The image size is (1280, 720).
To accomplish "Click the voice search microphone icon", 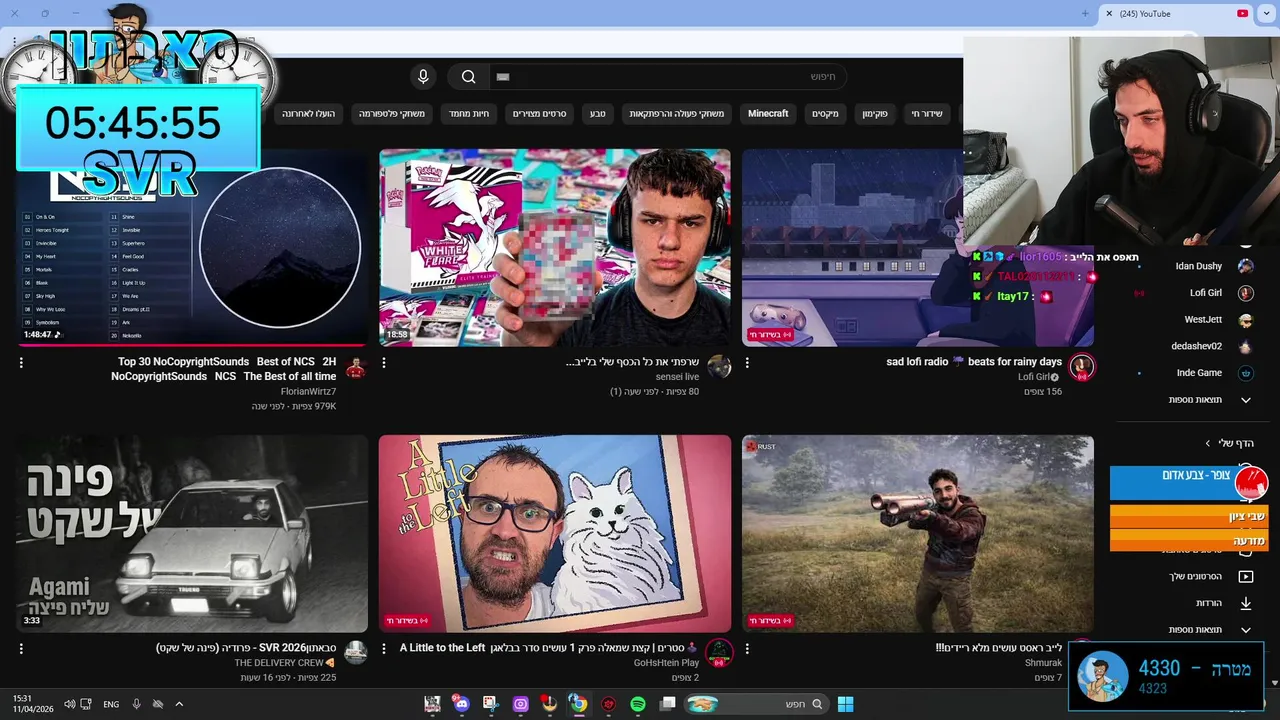I will [x=423, y=77].
